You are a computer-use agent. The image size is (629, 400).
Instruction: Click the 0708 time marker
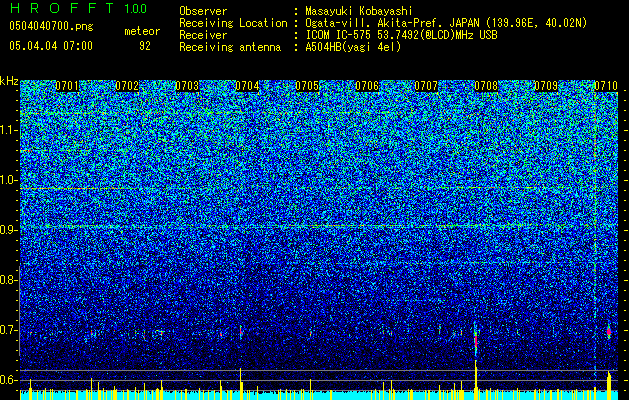[x=486, y=86]
